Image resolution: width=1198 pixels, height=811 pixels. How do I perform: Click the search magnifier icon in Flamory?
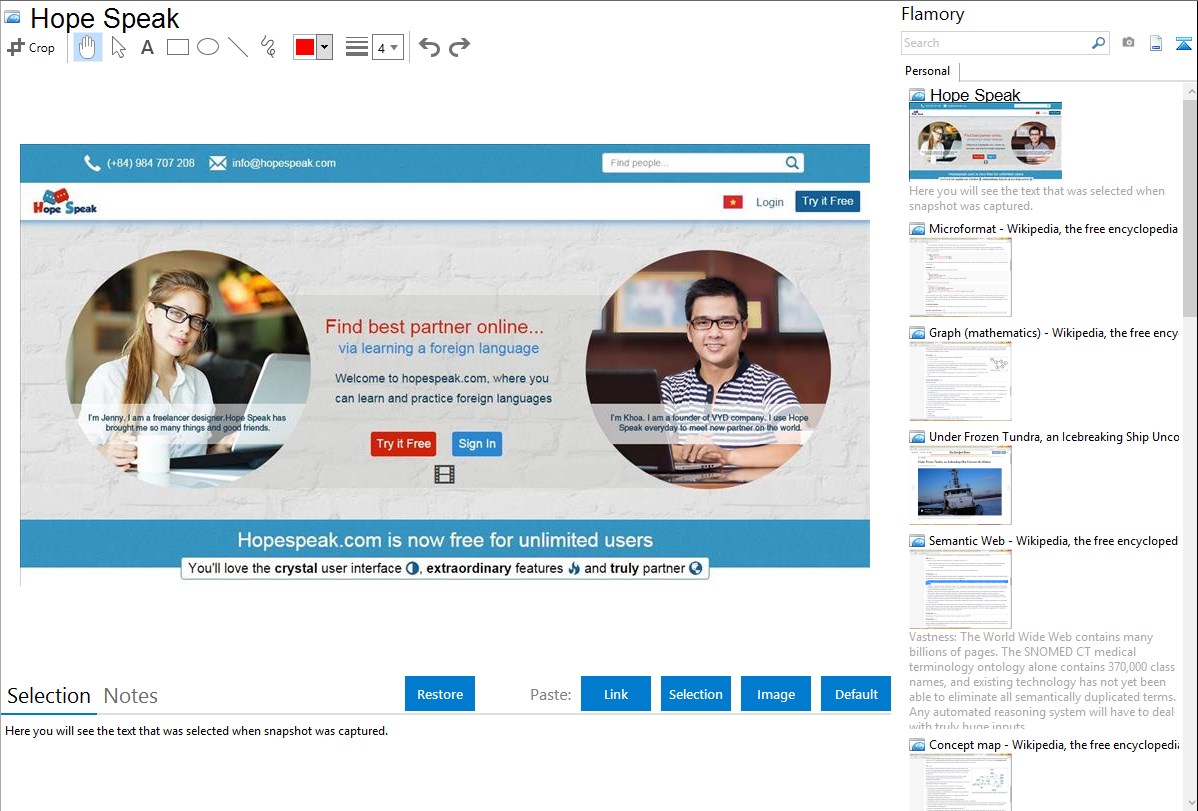coord(1099,43)
